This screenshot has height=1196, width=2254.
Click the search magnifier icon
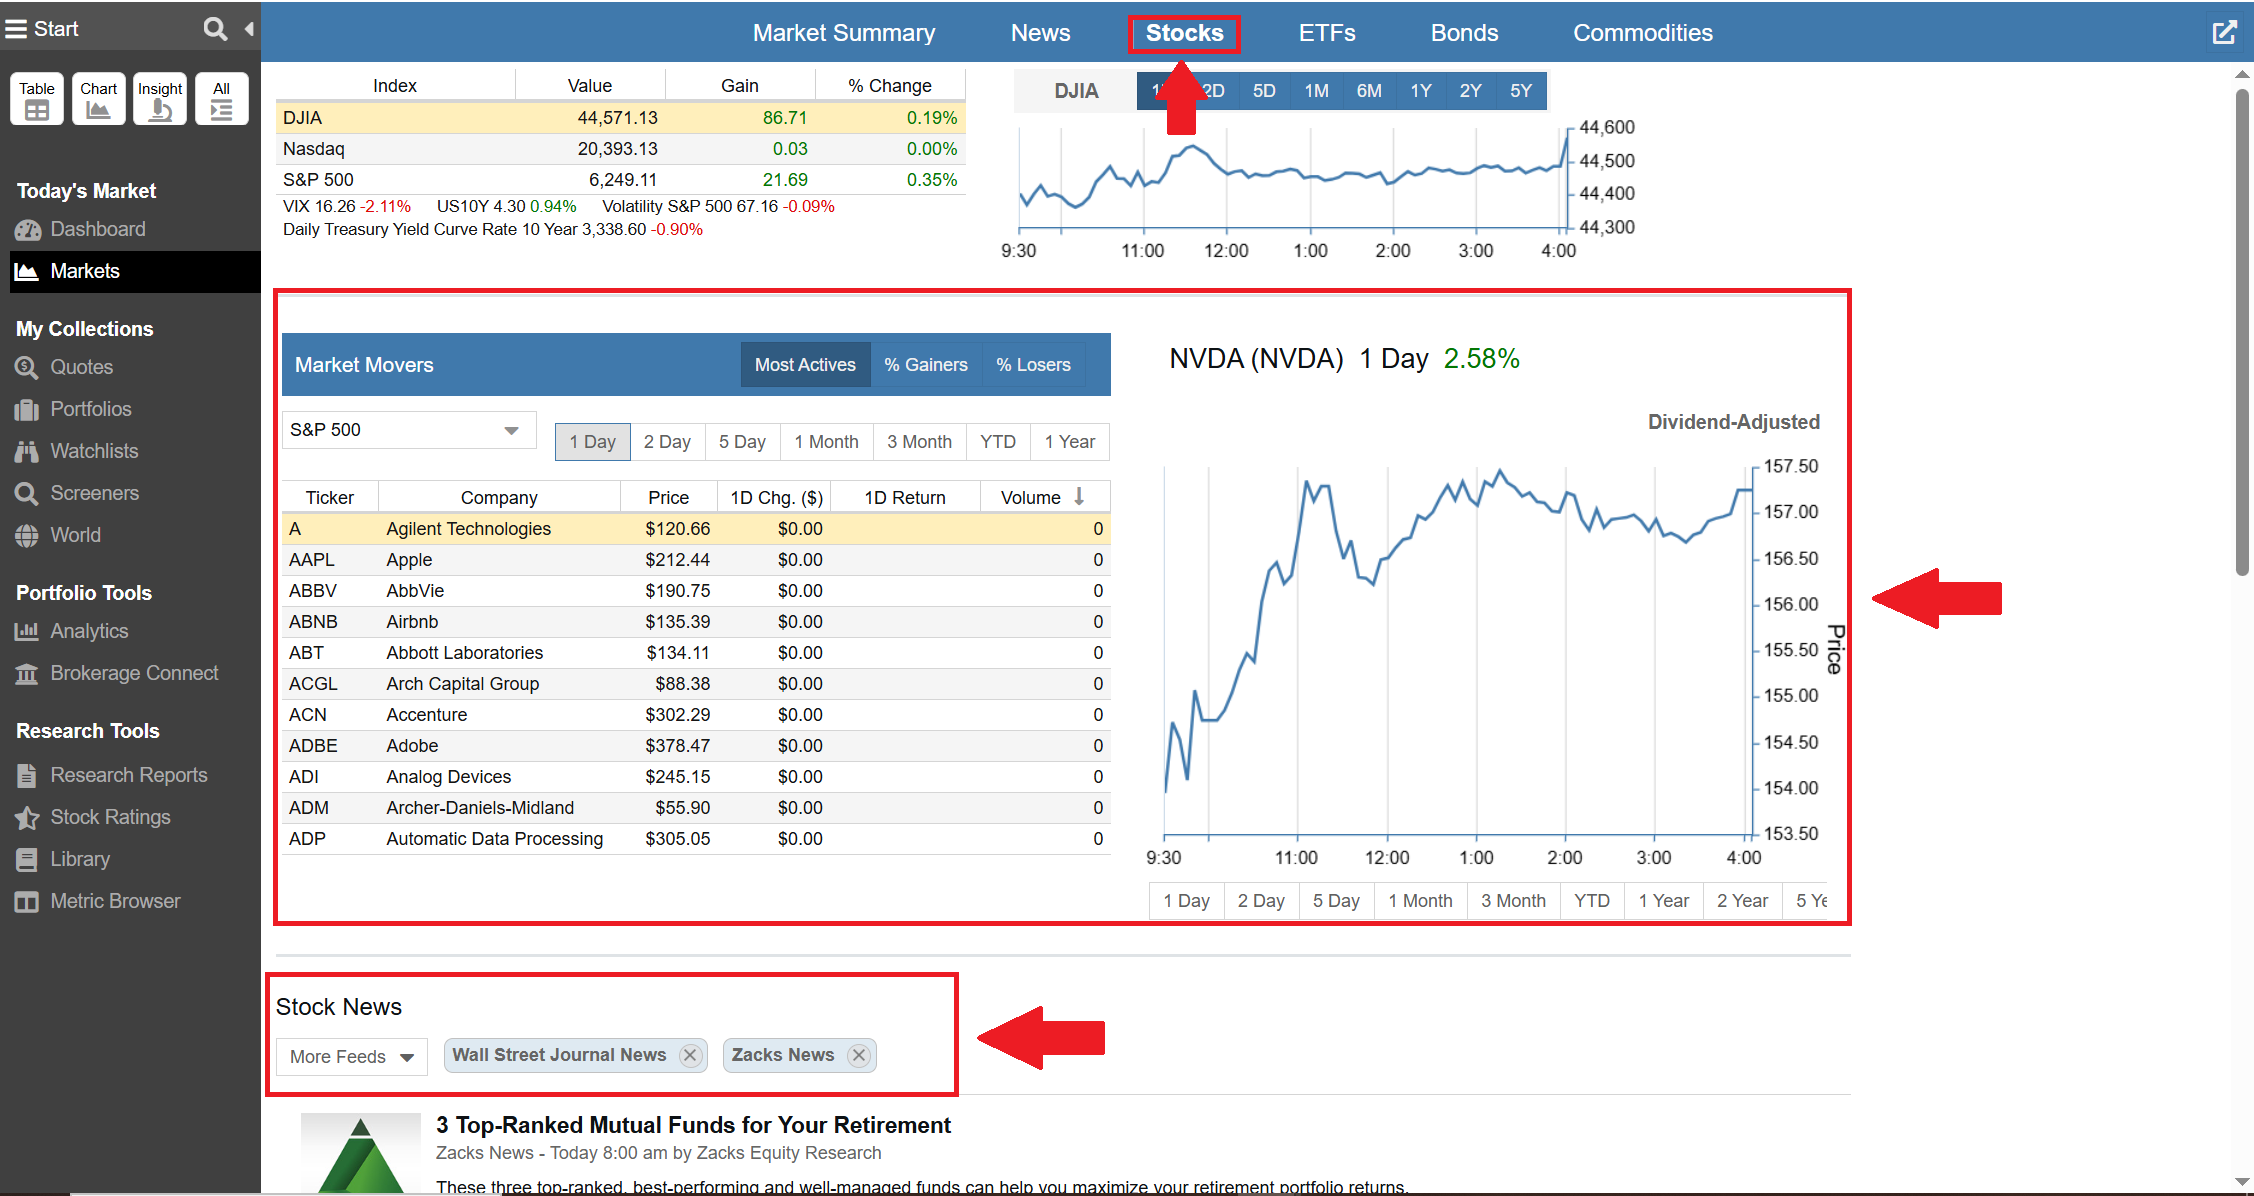[x=215, y=29]
